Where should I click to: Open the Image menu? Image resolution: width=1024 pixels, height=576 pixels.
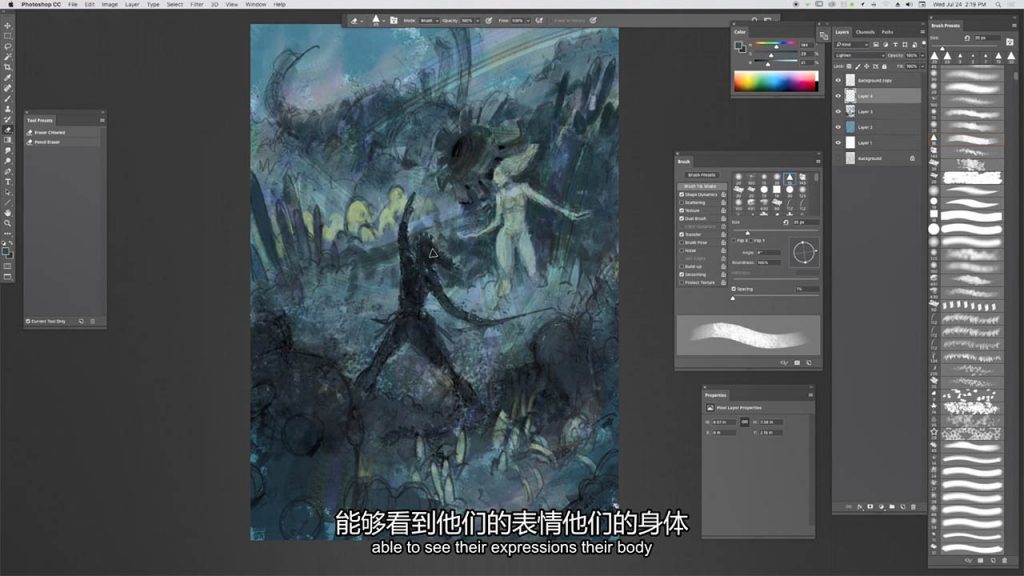click(x=110, y=5)
